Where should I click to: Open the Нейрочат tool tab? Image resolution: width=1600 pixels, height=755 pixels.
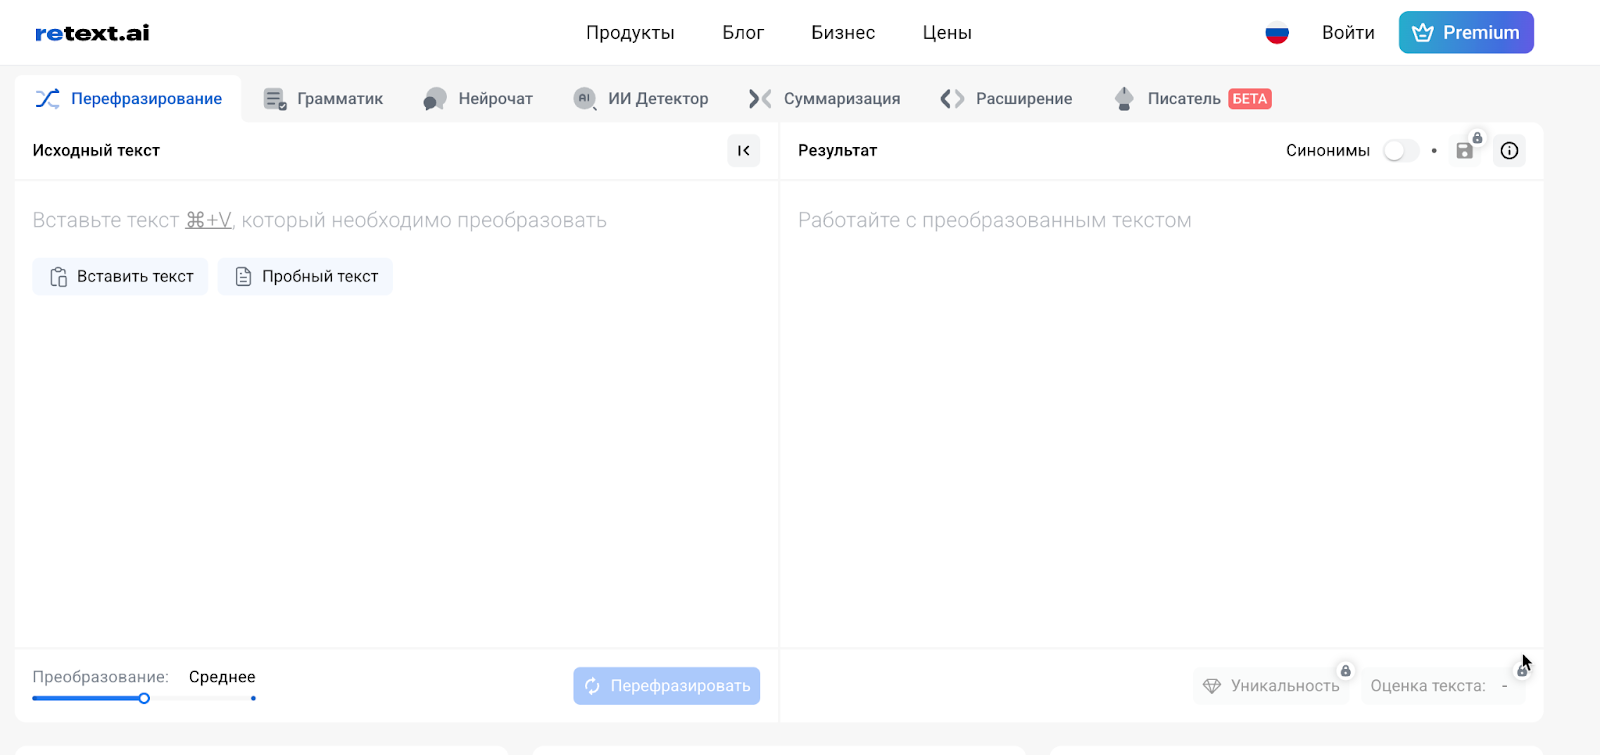478,99
